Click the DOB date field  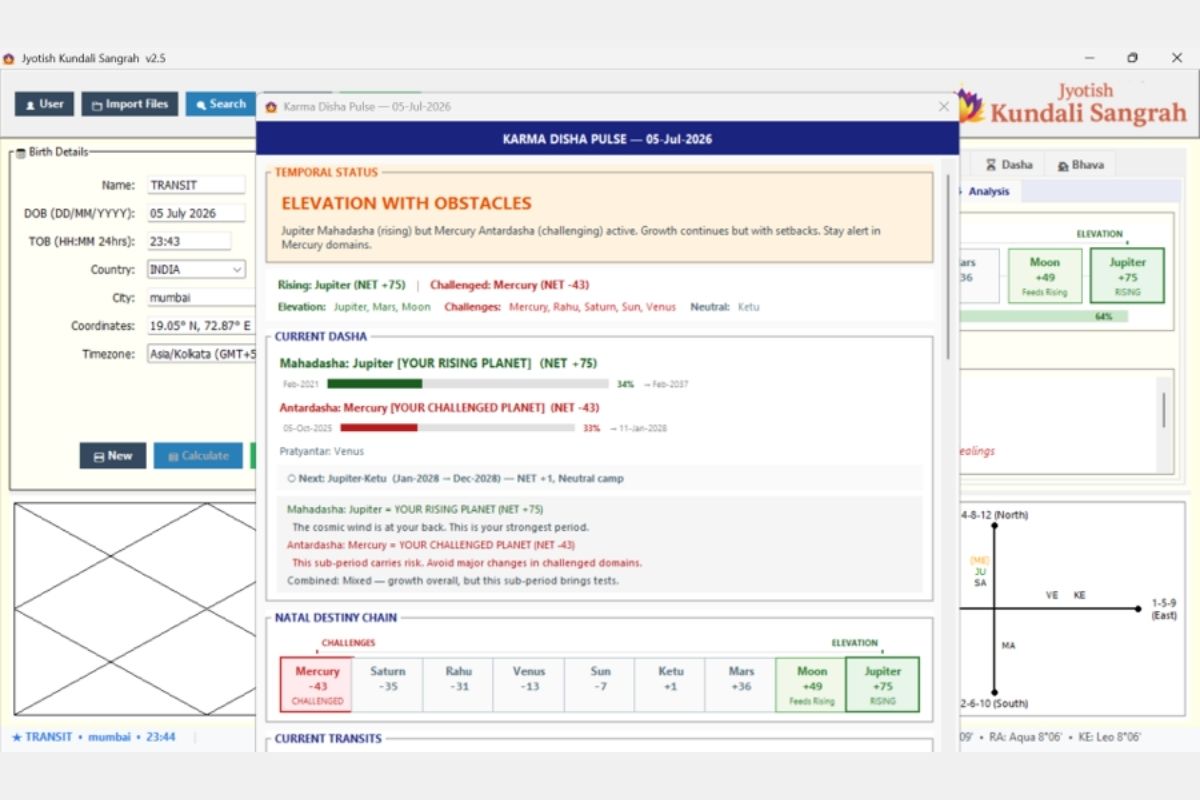tap(196, 213)
